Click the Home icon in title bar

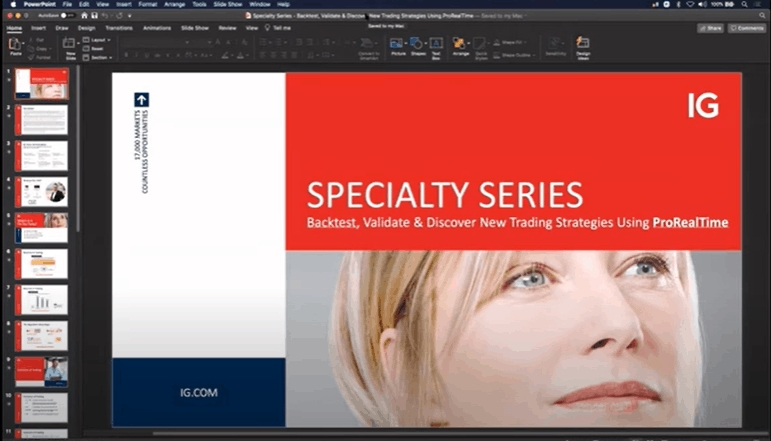[84, 16]
